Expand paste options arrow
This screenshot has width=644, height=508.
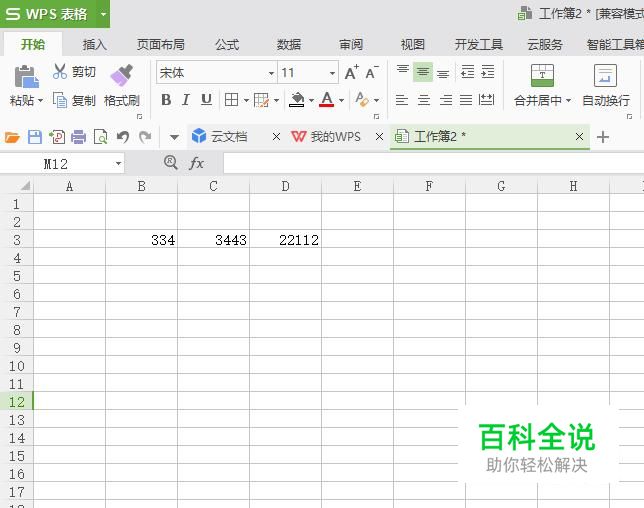point(40,101)
